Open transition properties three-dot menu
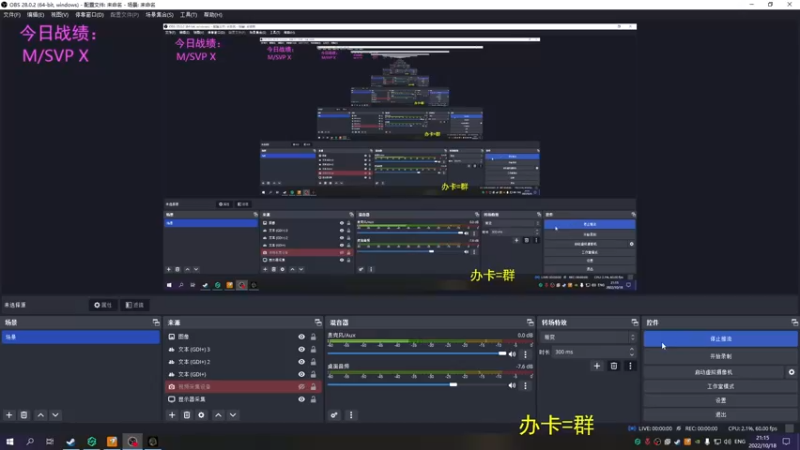 click(x=630, y=366)
